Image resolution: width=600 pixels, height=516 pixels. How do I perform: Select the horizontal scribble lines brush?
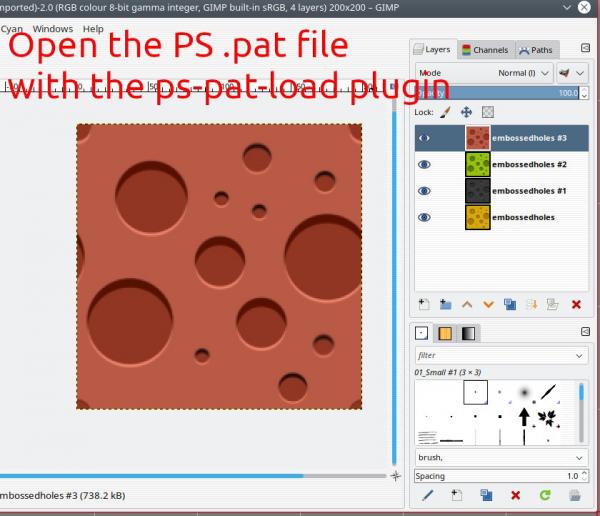427,438
